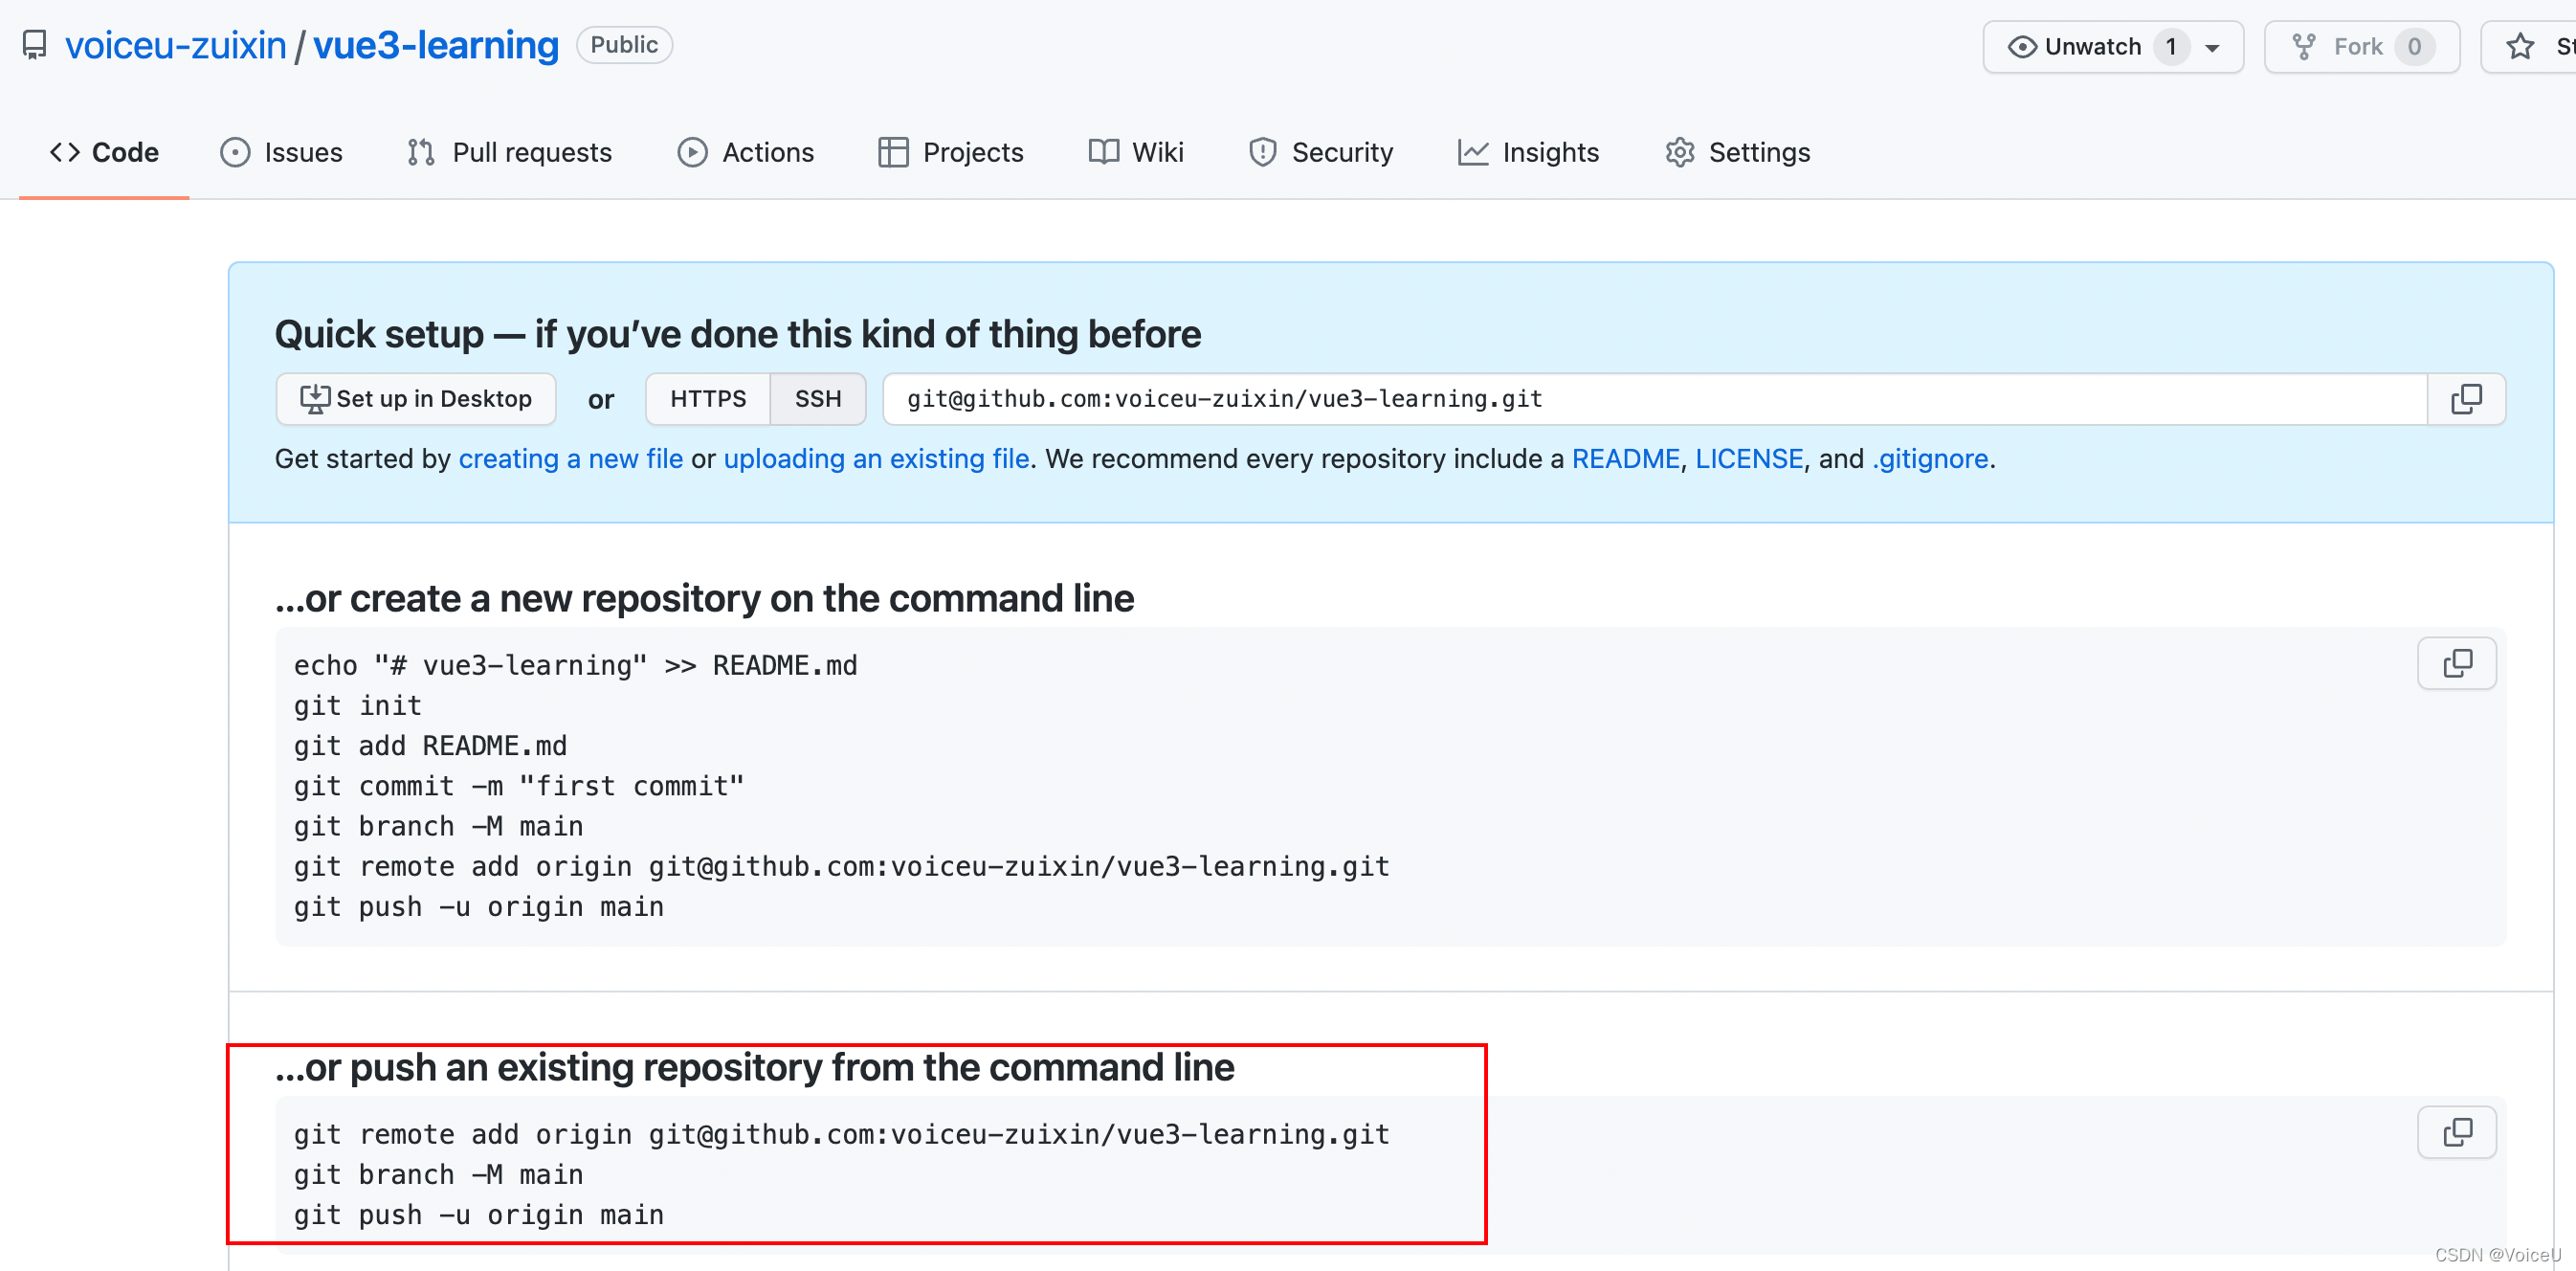Viewport: 2576px width, 1271px height.
Task: Click the watchers count 1 badge
Action: pos(2171,47)
